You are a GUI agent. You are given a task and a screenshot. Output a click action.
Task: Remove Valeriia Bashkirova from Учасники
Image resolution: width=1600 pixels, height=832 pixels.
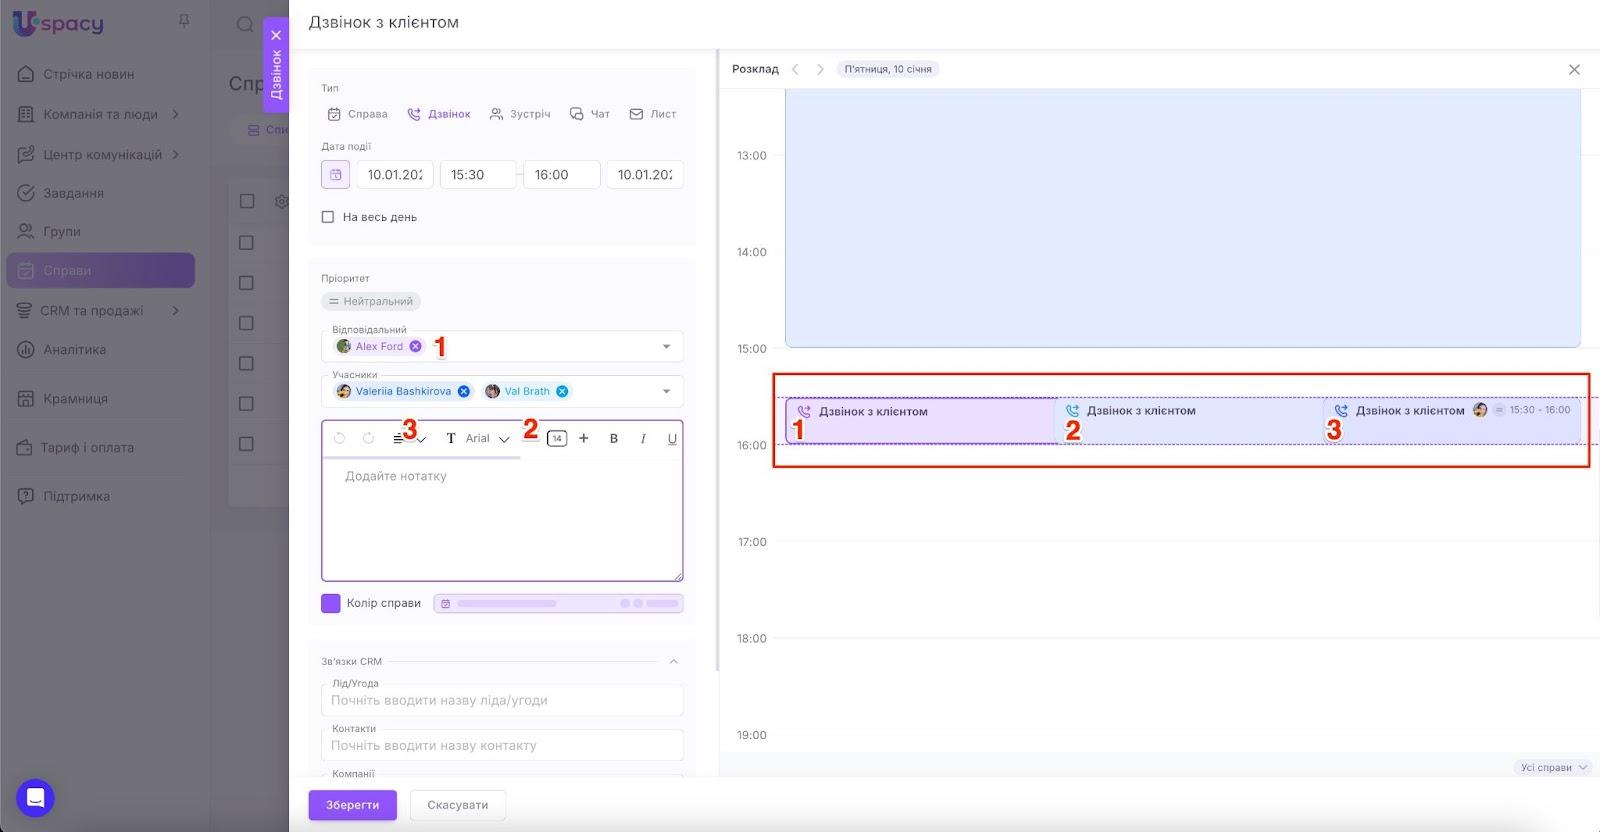pos(464,391)
